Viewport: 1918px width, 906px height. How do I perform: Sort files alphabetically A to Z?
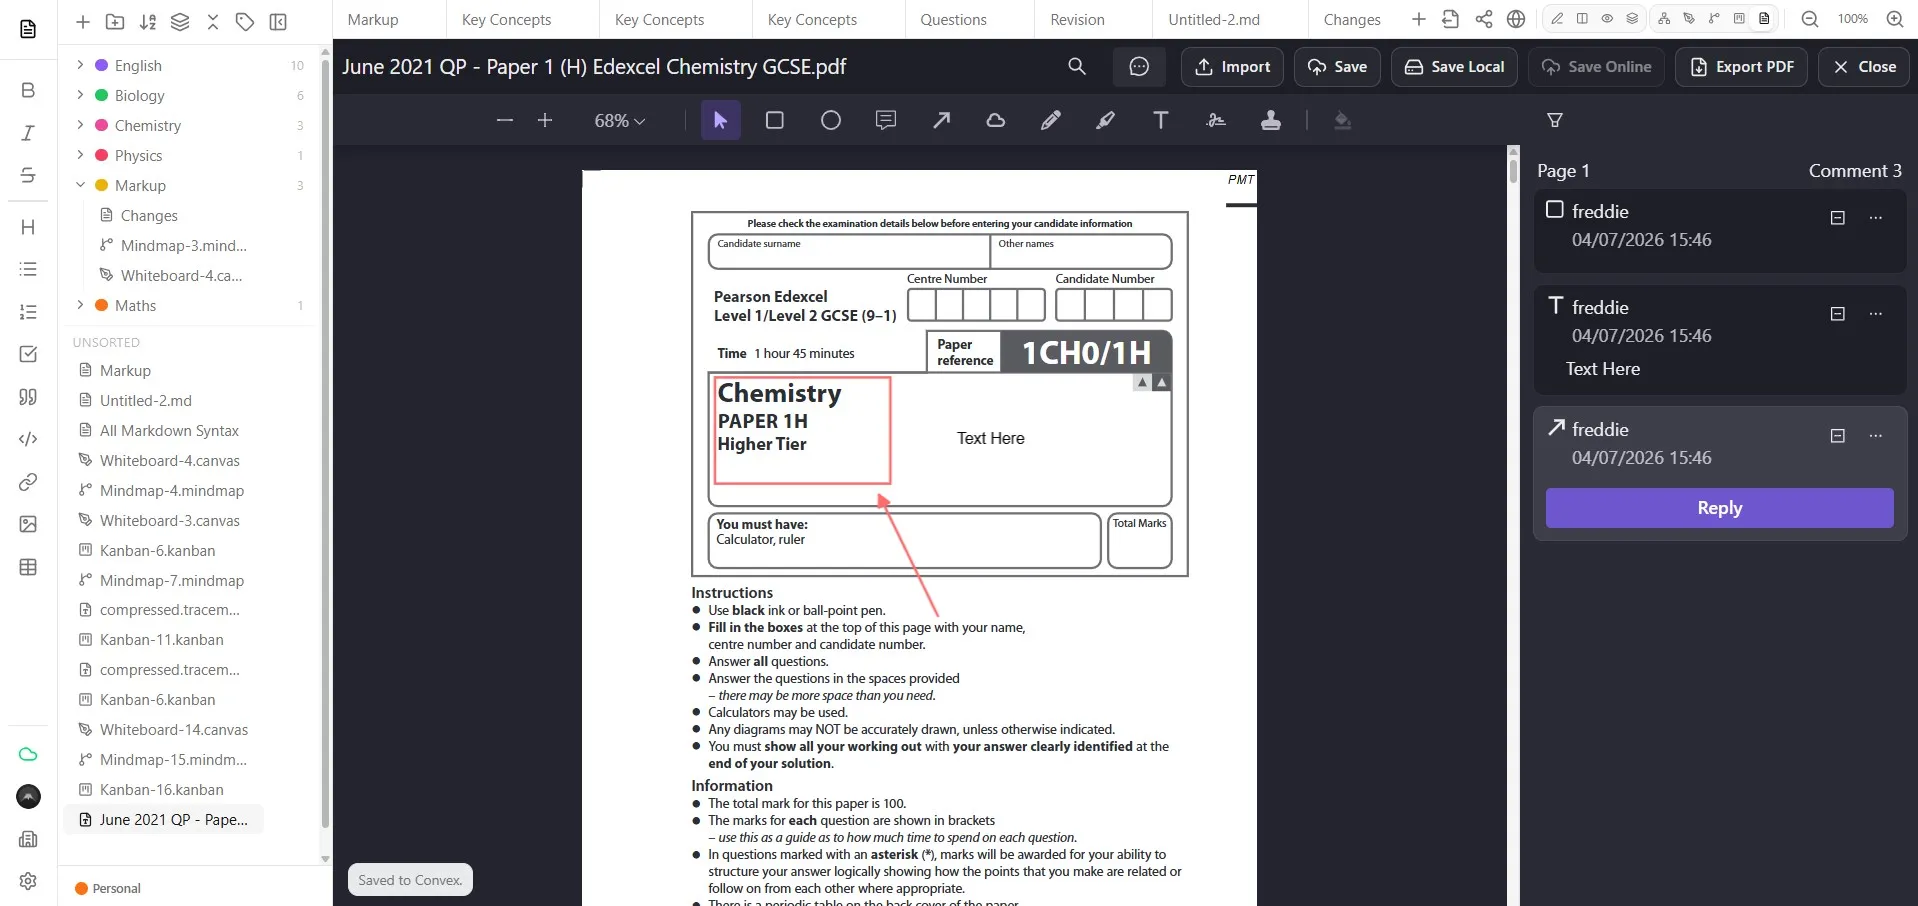coord(148,21)
